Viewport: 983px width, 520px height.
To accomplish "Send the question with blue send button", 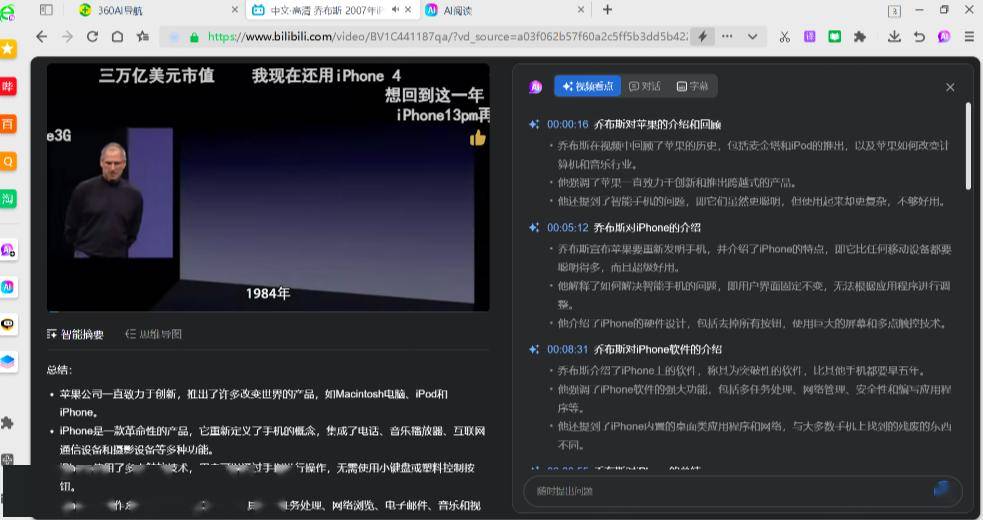I will point(941,490).
